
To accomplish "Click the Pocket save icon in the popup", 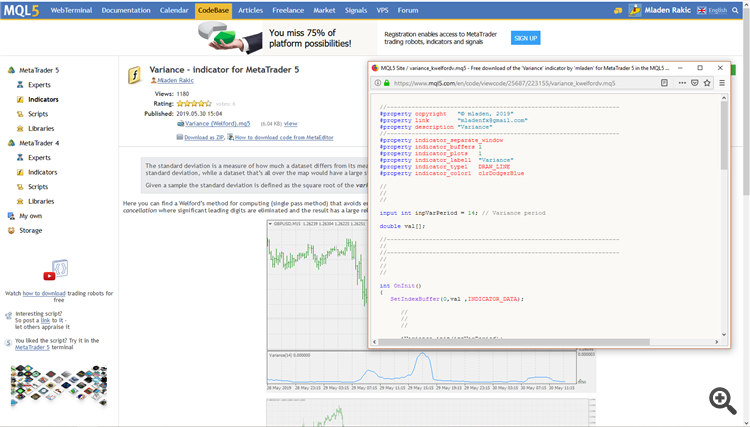I will (695, 83).
